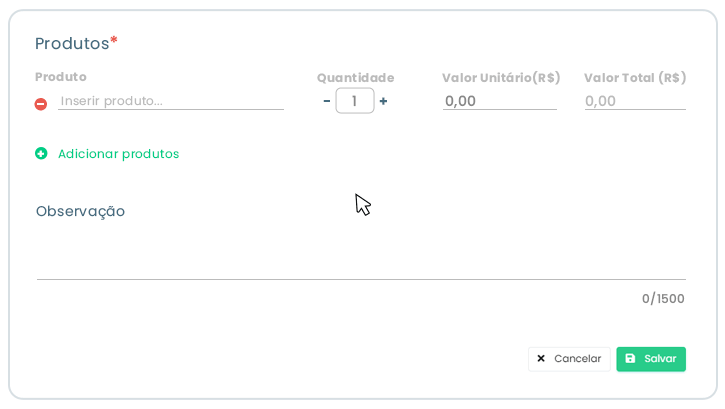
Task: Click the X icon inside Cancelar
Action: 541,359
